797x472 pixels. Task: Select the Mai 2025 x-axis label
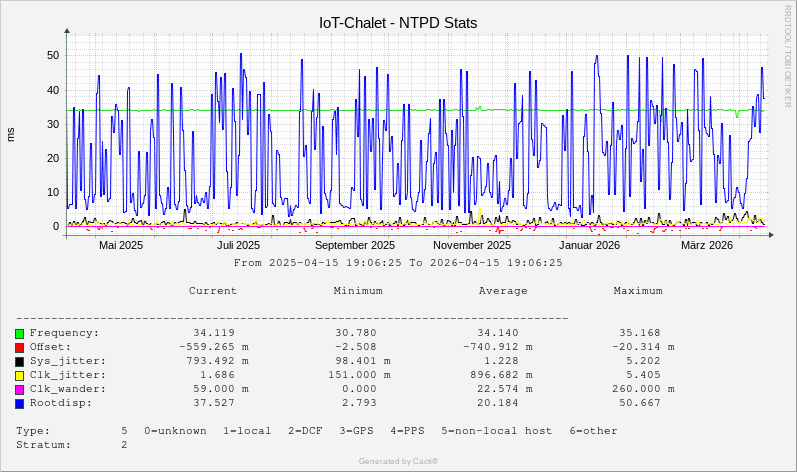coord(121,245)
